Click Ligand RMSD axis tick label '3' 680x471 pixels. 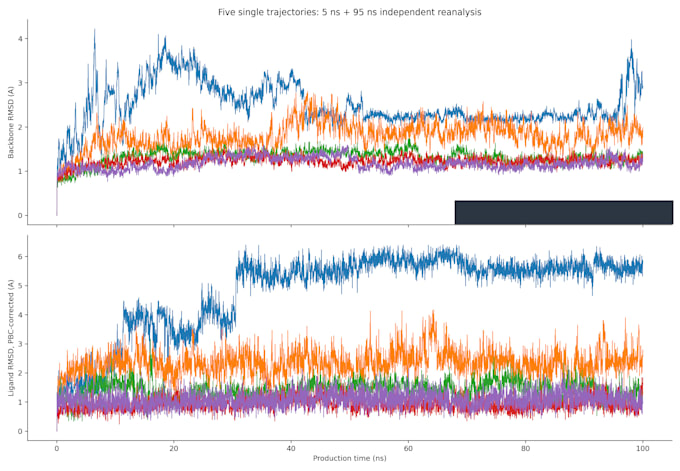(x=20, y=344)
